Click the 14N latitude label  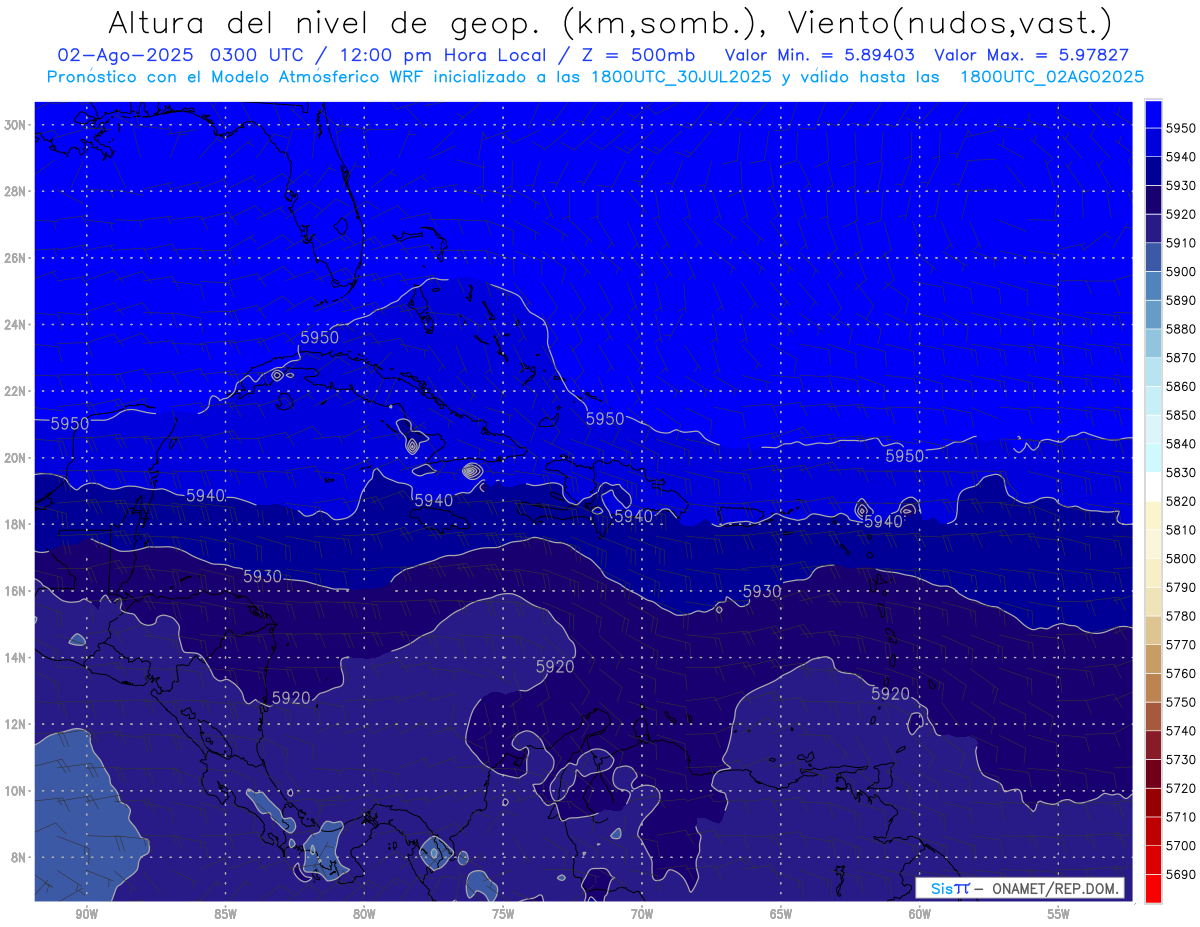15,658
